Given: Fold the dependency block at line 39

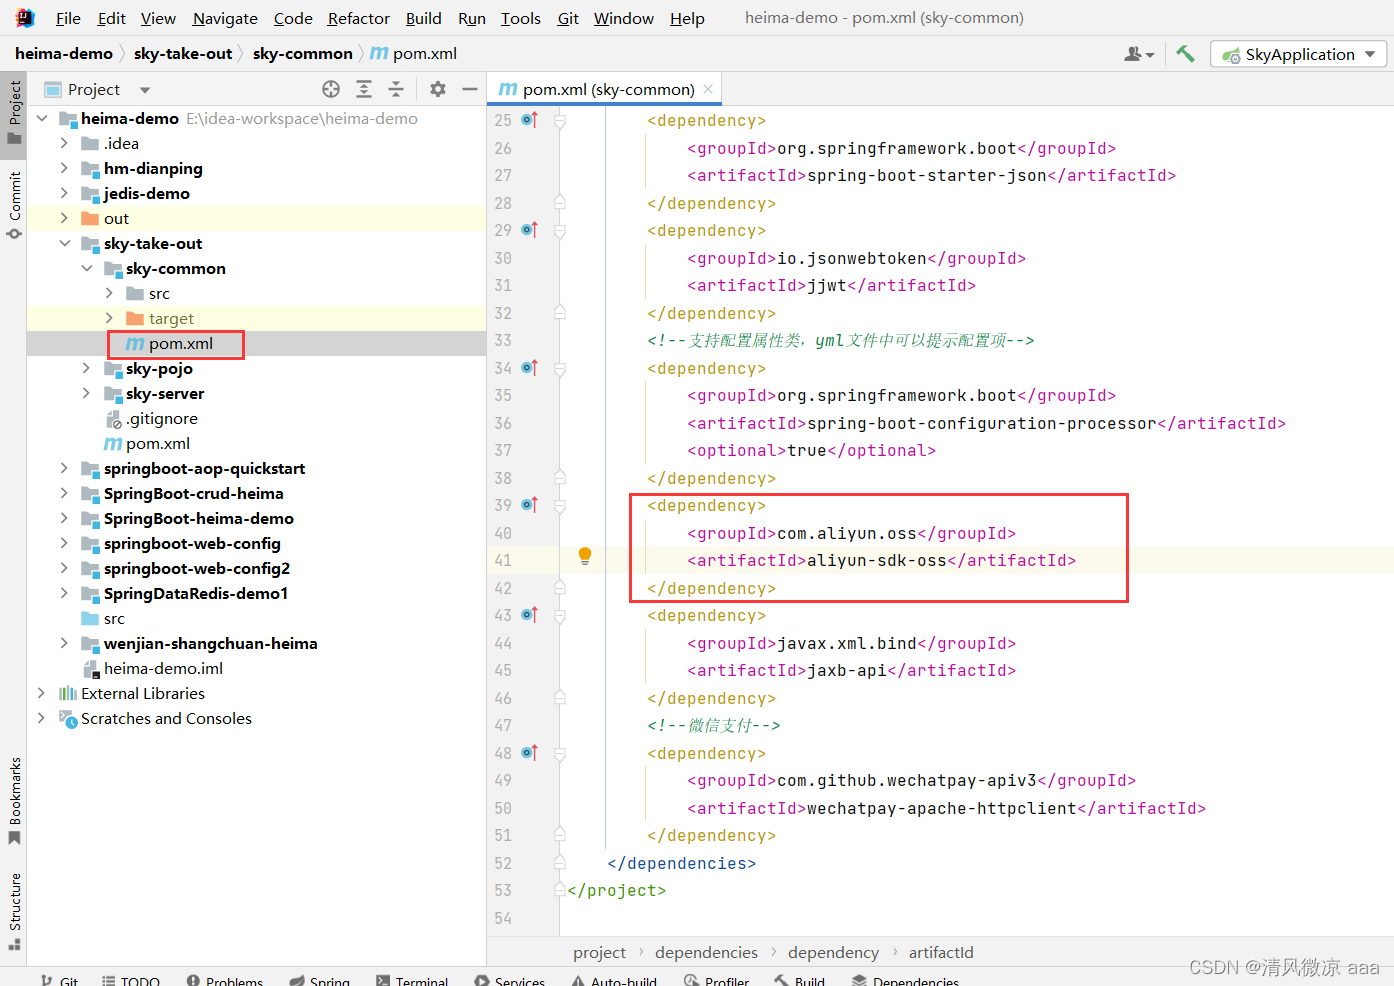Looking at the screenshot, I should [560, 505].
